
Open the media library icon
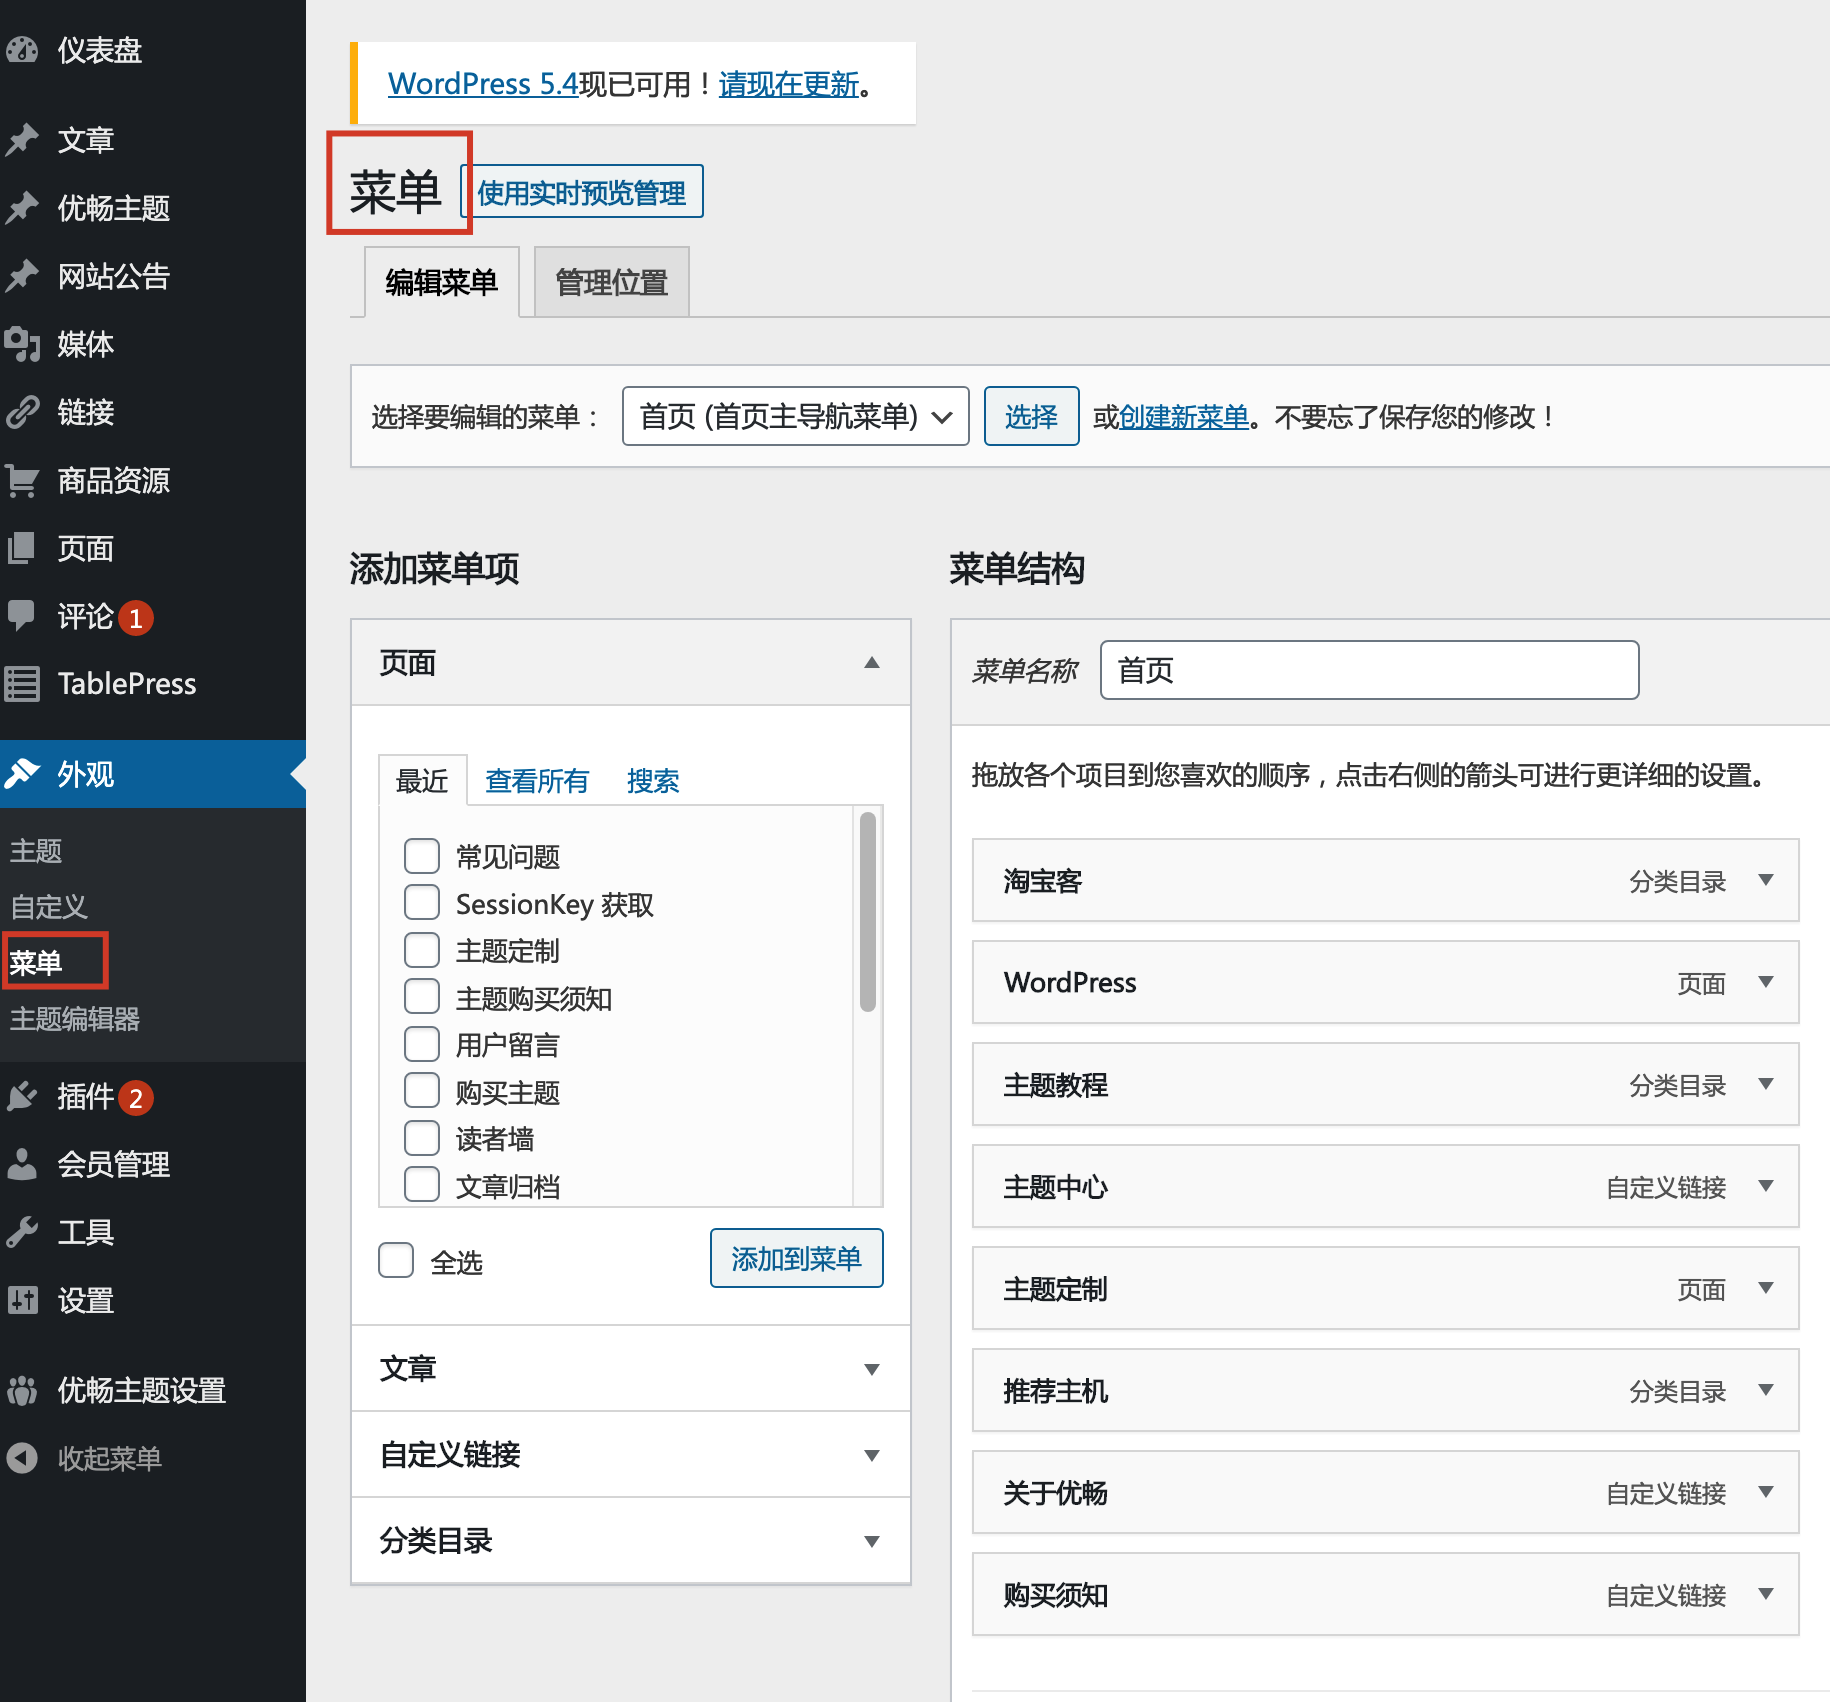tap(22, 344)
